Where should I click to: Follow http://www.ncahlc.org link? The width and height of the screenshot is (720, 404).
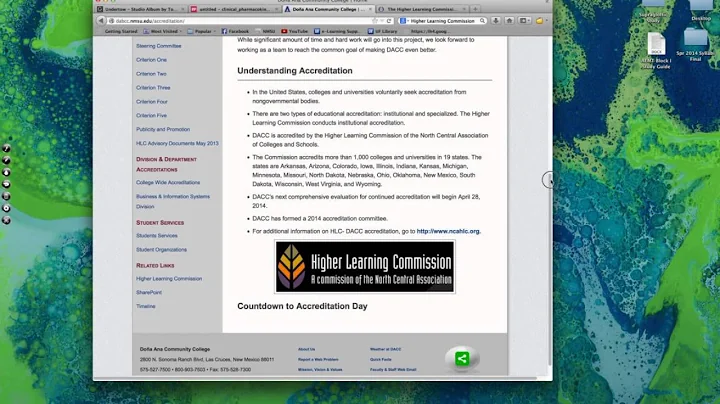pos(448,231)
